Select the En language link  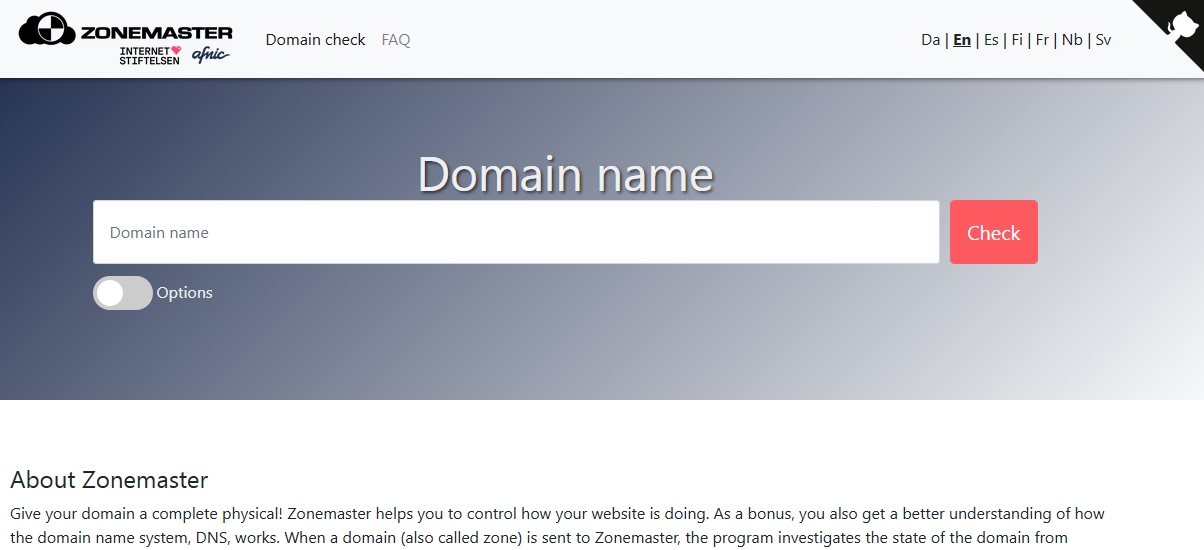(x=962, y=40)
